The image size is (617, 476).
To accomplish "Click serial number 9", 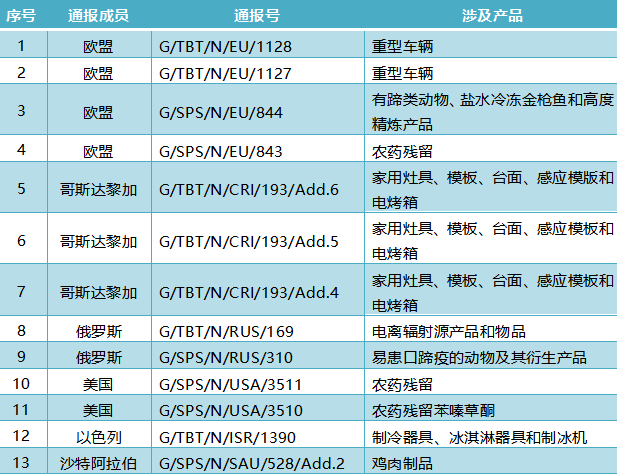I will coord(21,356).
